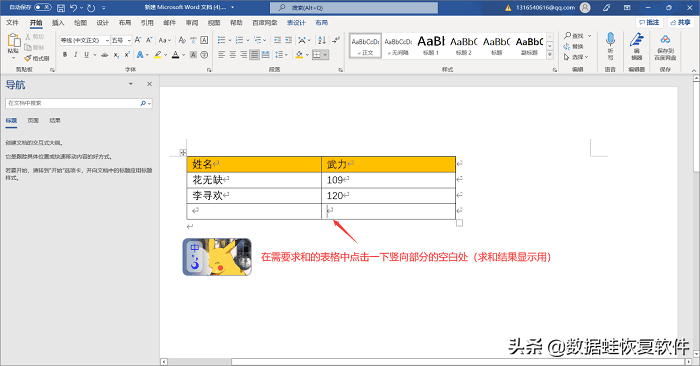The width and height of the screenshot is (700, 366).
Task: Click the Format Painter (格式刷) icon
Action: [x=28, y=58]
